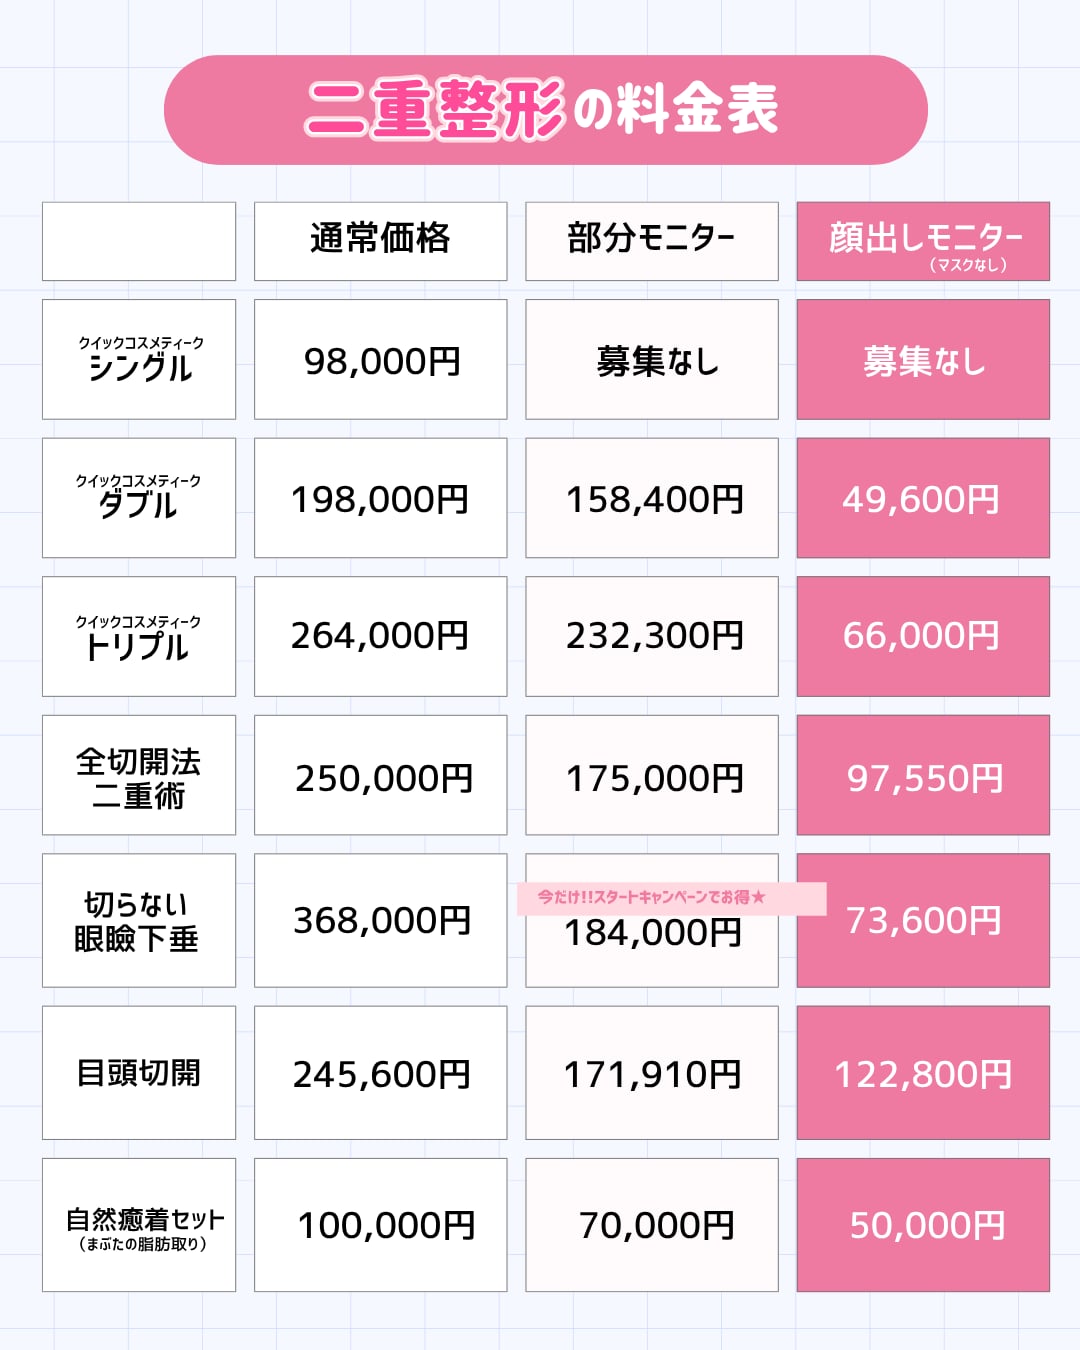The width and height of the screenshot is (1080, 1350).
Task: Select the 232,300円 price cell
Action: click(652, 636)
